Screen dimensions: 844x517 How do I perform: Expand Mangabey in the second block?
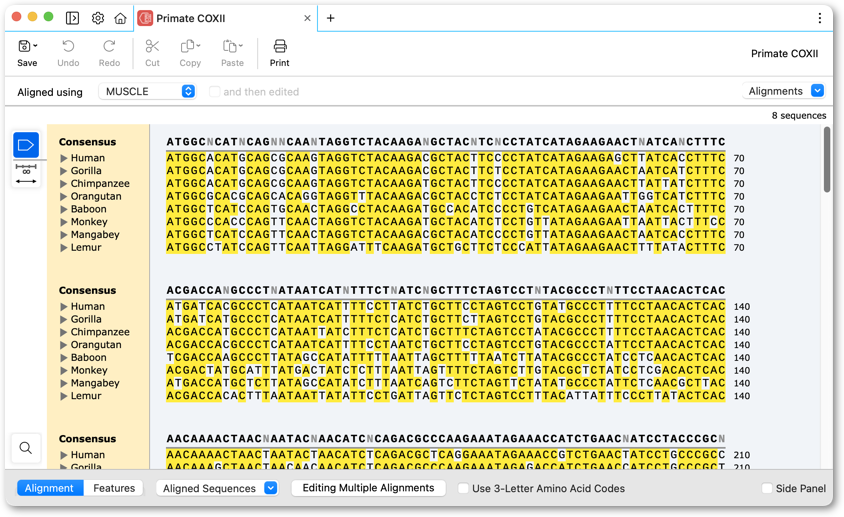pyautogui.click(x=64, y=383)
